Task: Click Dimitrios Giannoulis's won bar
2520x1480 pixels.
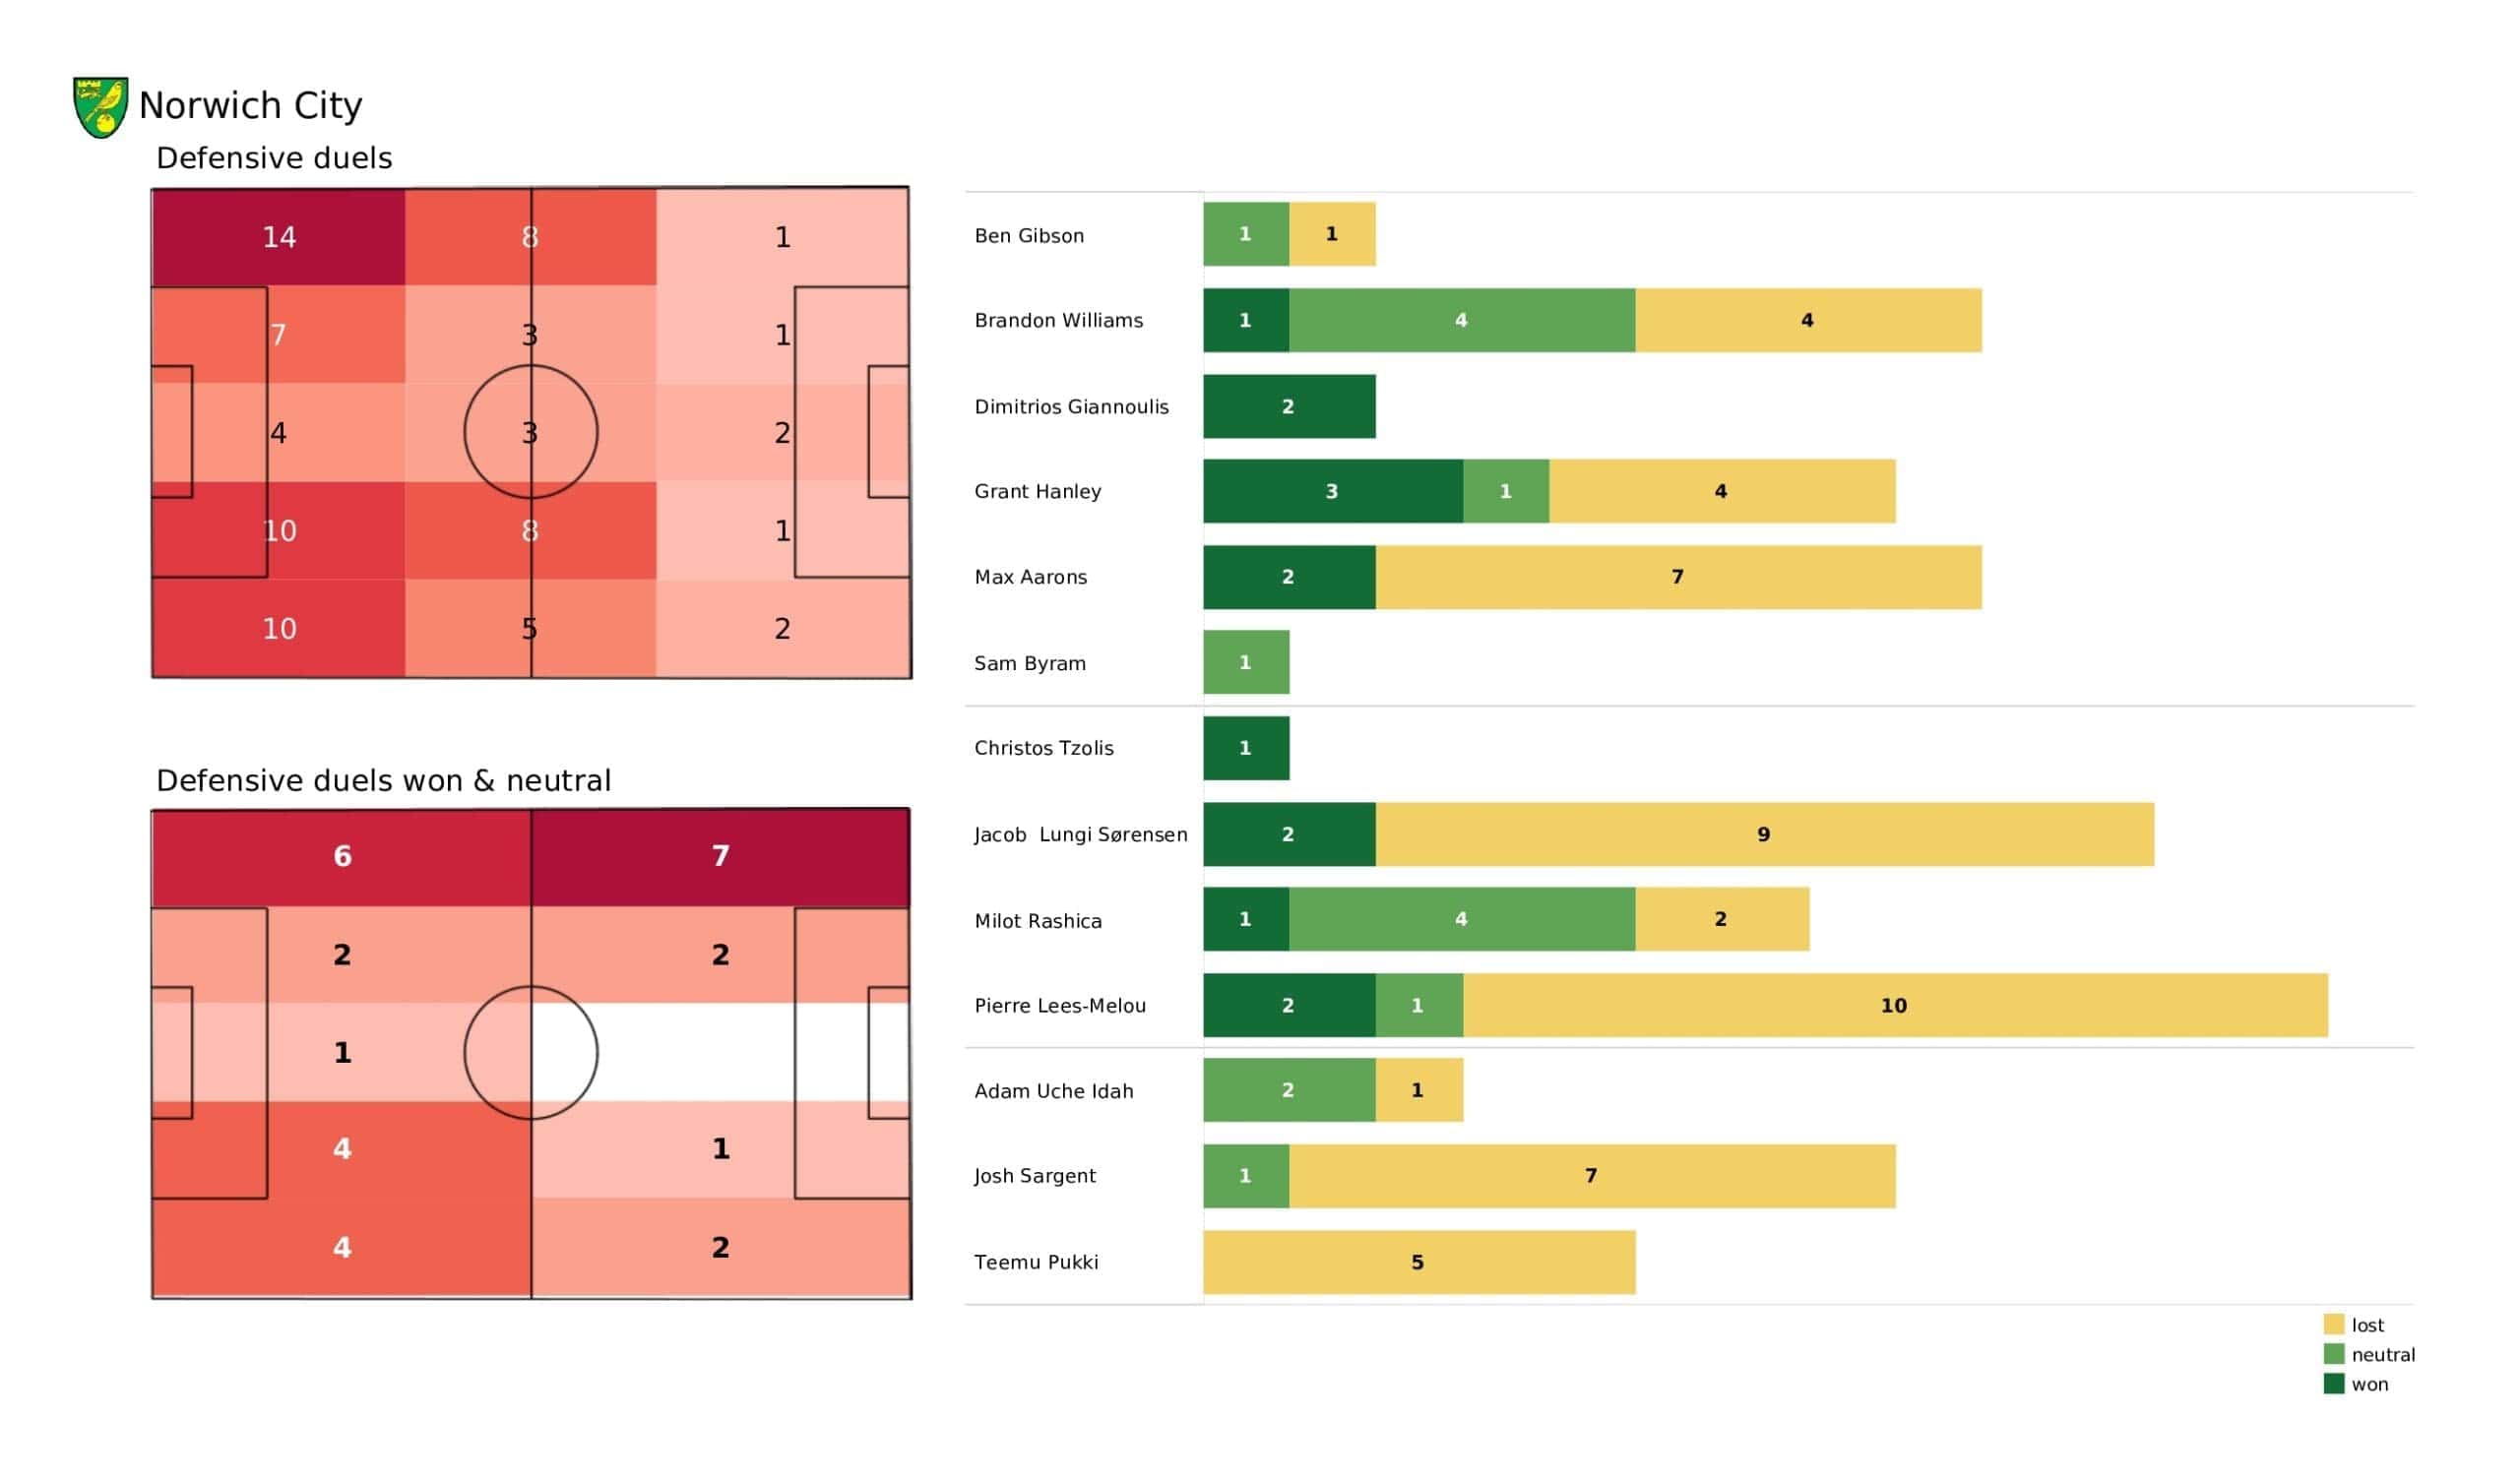Action: pyautogui.click(x=1288, y=406)
